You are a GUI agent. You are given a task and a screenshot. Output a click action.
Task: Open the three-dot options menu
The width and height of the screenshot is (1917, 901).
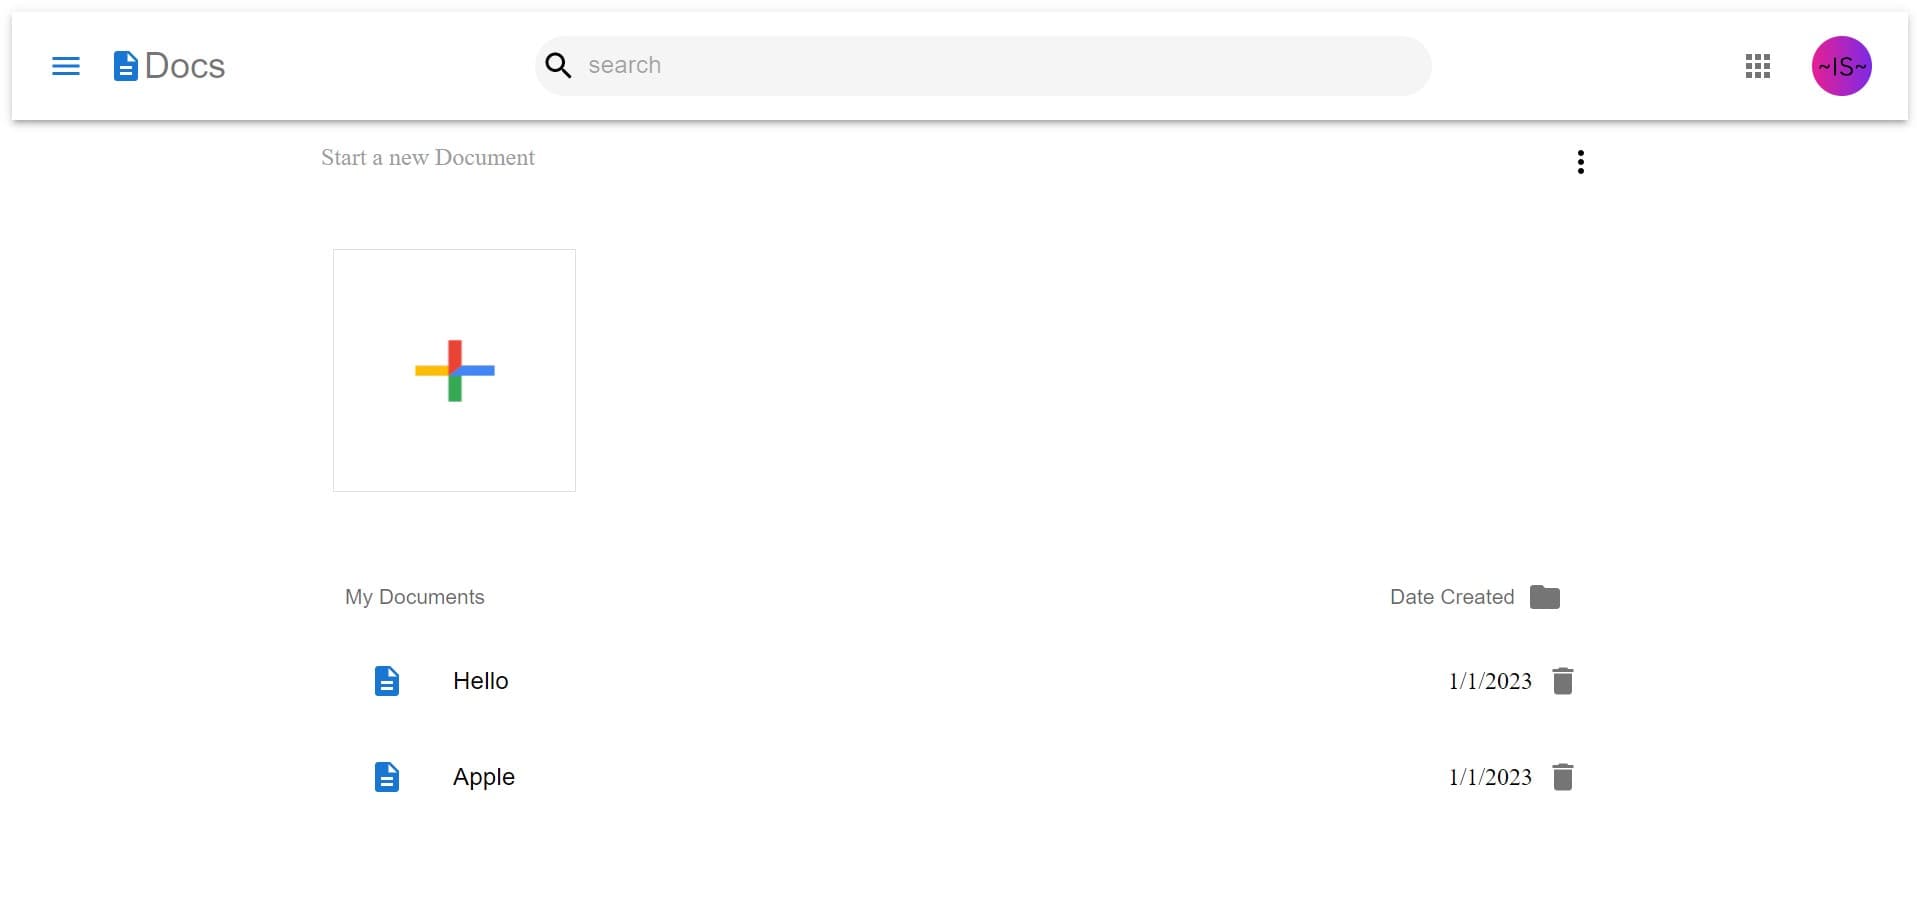1580,162
